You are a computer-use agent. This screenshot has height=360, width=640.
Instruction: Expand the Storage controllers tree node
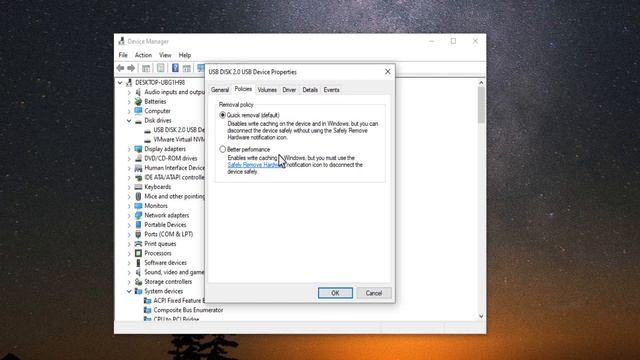129,282
